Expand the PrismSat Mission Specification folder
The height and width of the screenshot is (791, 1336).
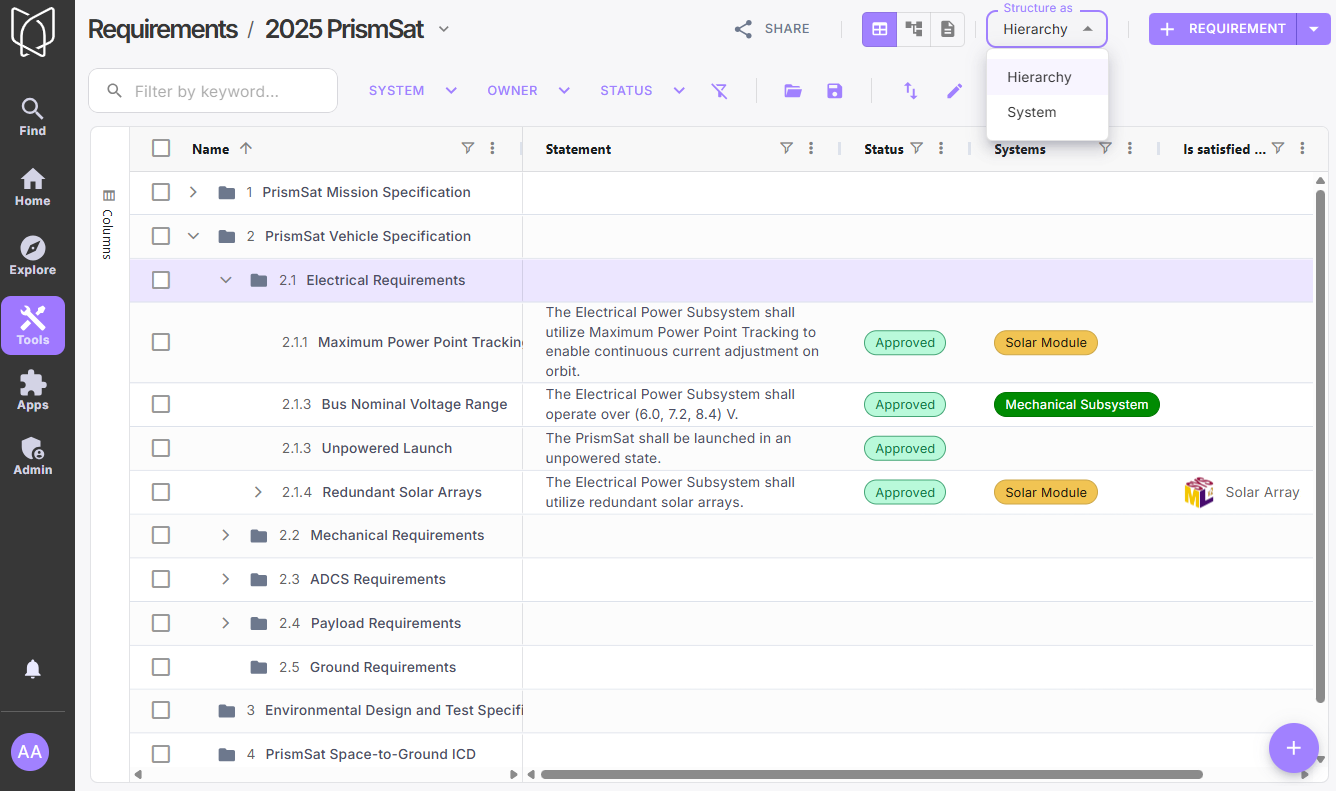[193, 192]
